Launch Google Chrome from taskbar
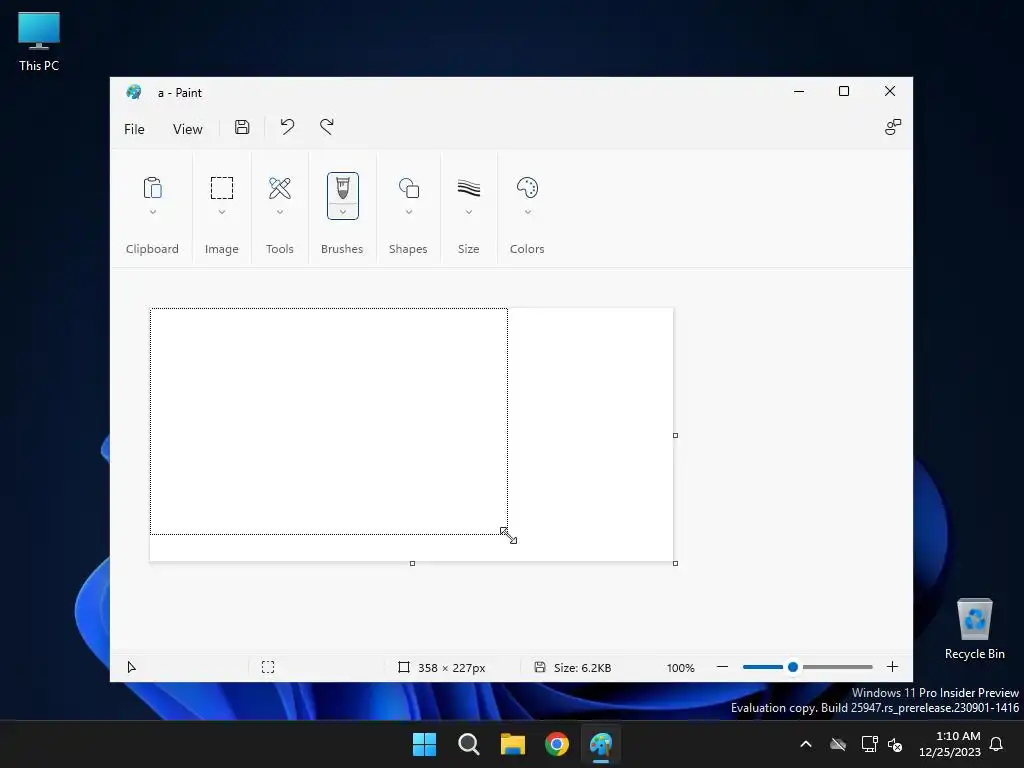The image size is (1024, 768). [557, 744]
